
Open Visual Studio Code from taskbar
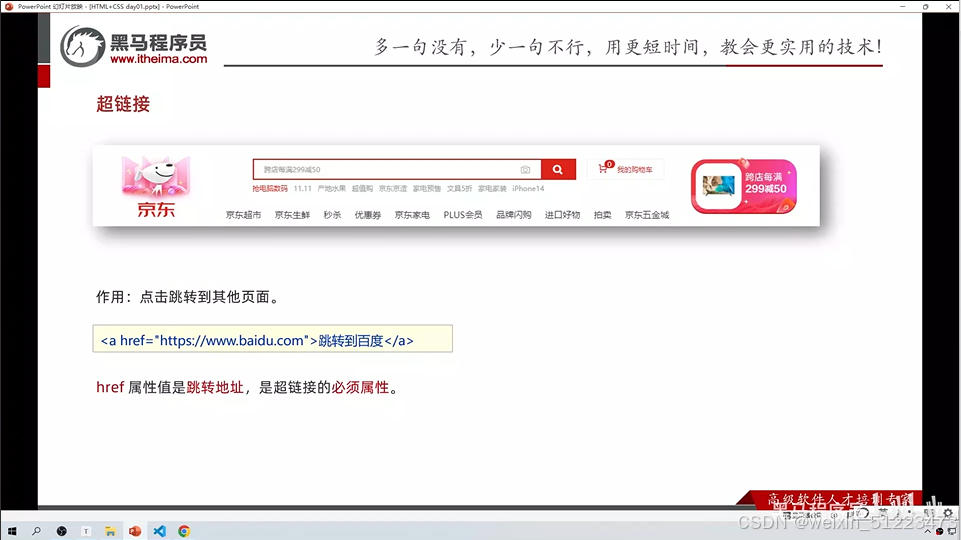(159, 531)
